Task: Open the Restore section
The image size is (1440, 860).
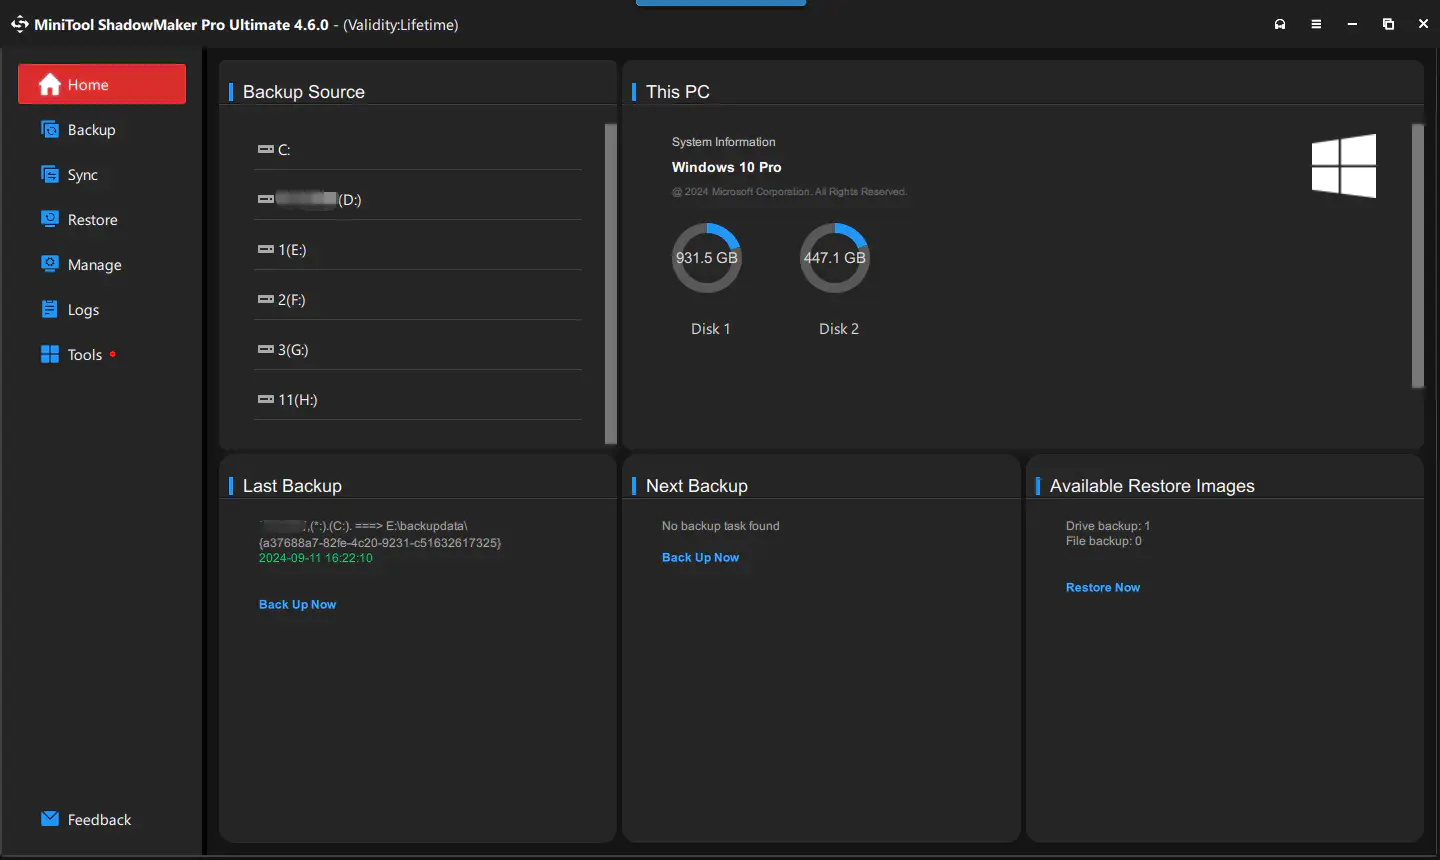Action: [x=90, y=219]
